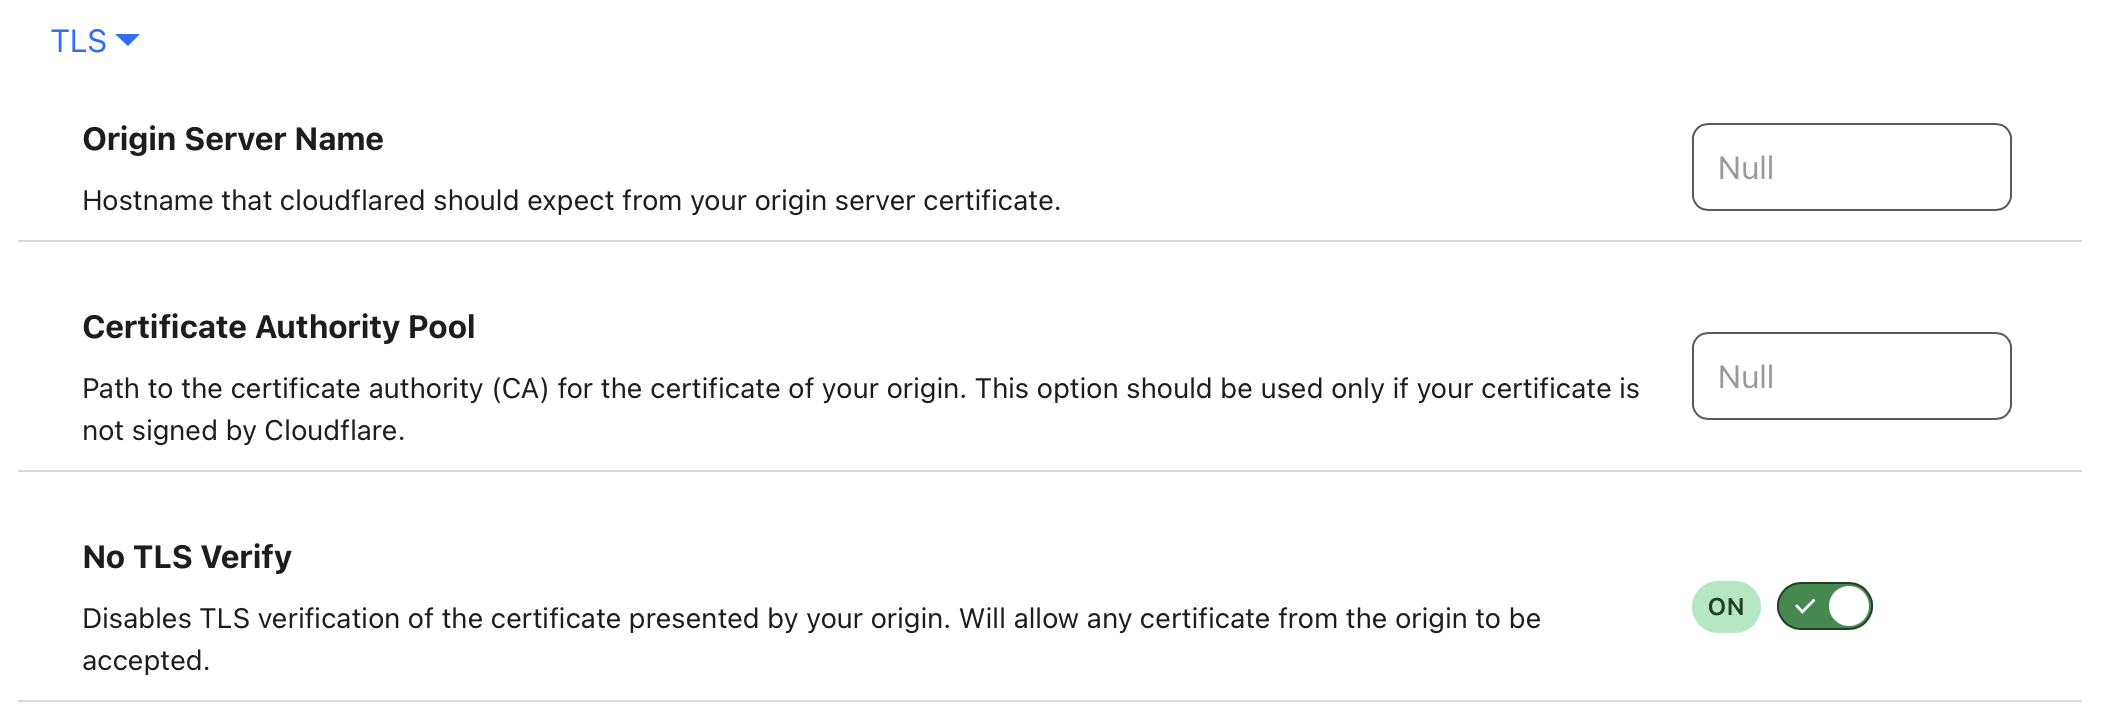This screenshot has height=722, width=2102.
Task: Focus the Origin Server Name input field
Action: [1851, 167]
